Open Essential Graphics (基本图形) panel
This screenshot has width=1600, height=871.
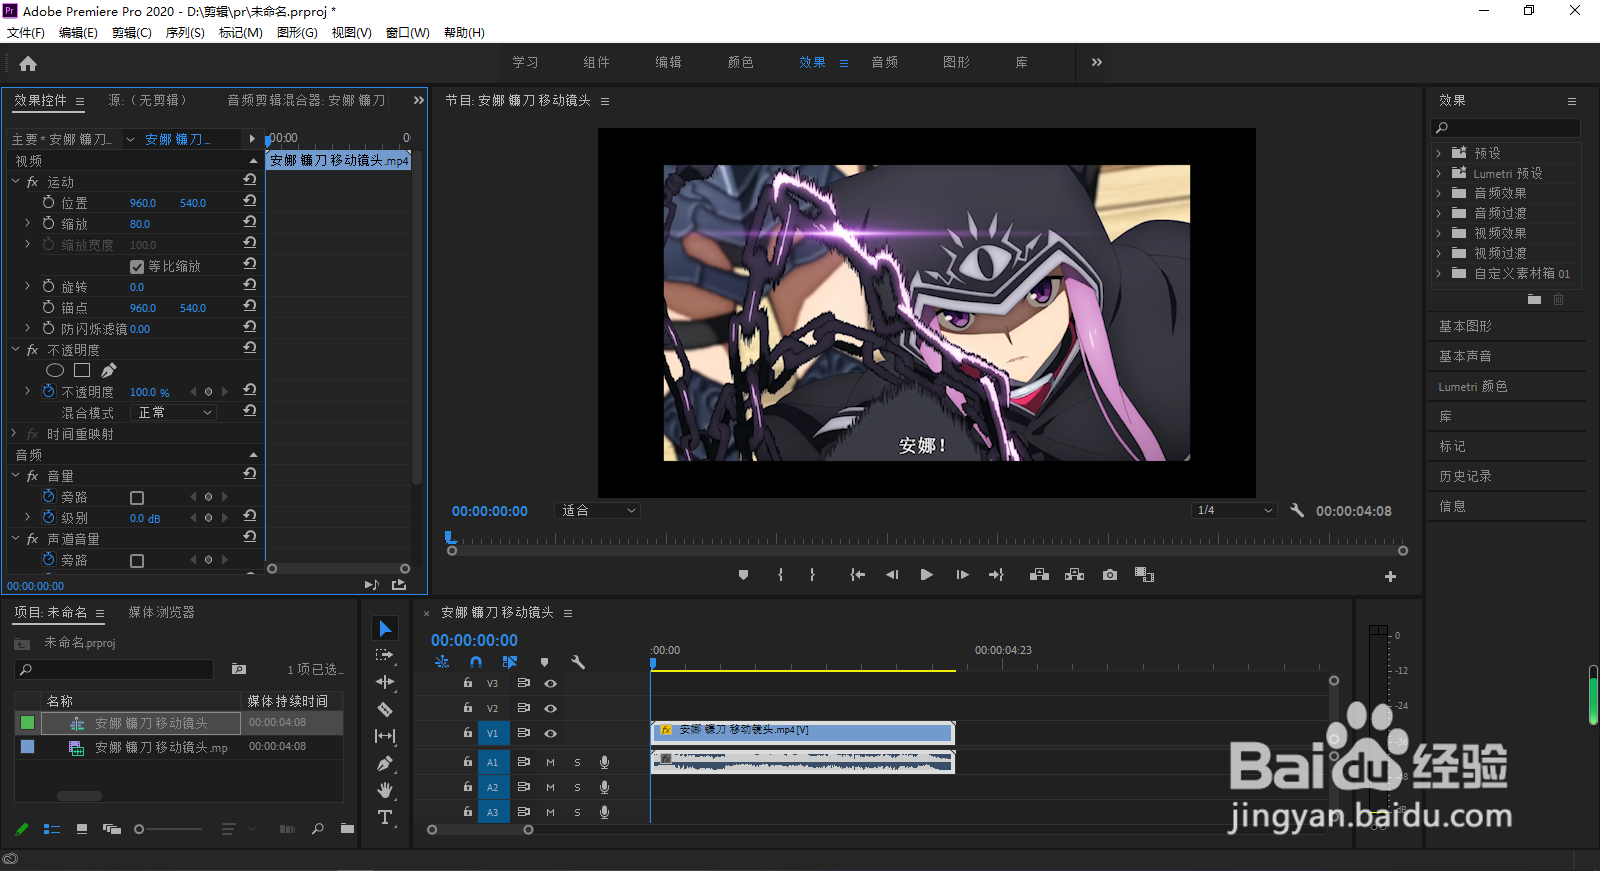[1465, 326]
